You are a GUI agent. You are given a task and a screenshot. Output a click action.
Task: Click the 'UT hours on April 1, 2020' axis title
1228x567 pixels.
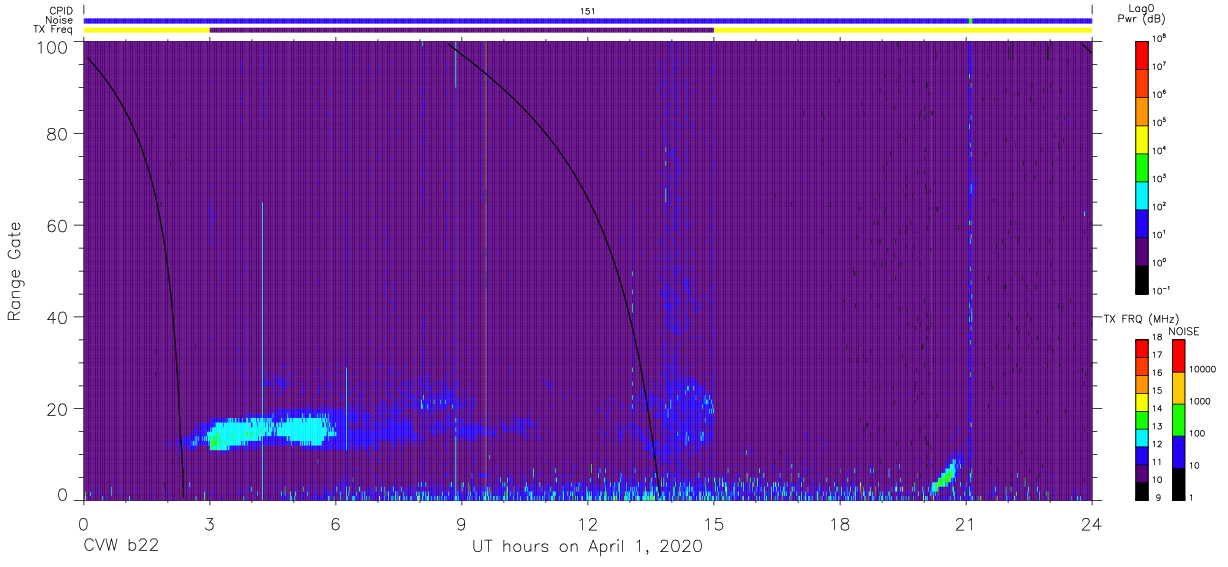coord(587,547)
